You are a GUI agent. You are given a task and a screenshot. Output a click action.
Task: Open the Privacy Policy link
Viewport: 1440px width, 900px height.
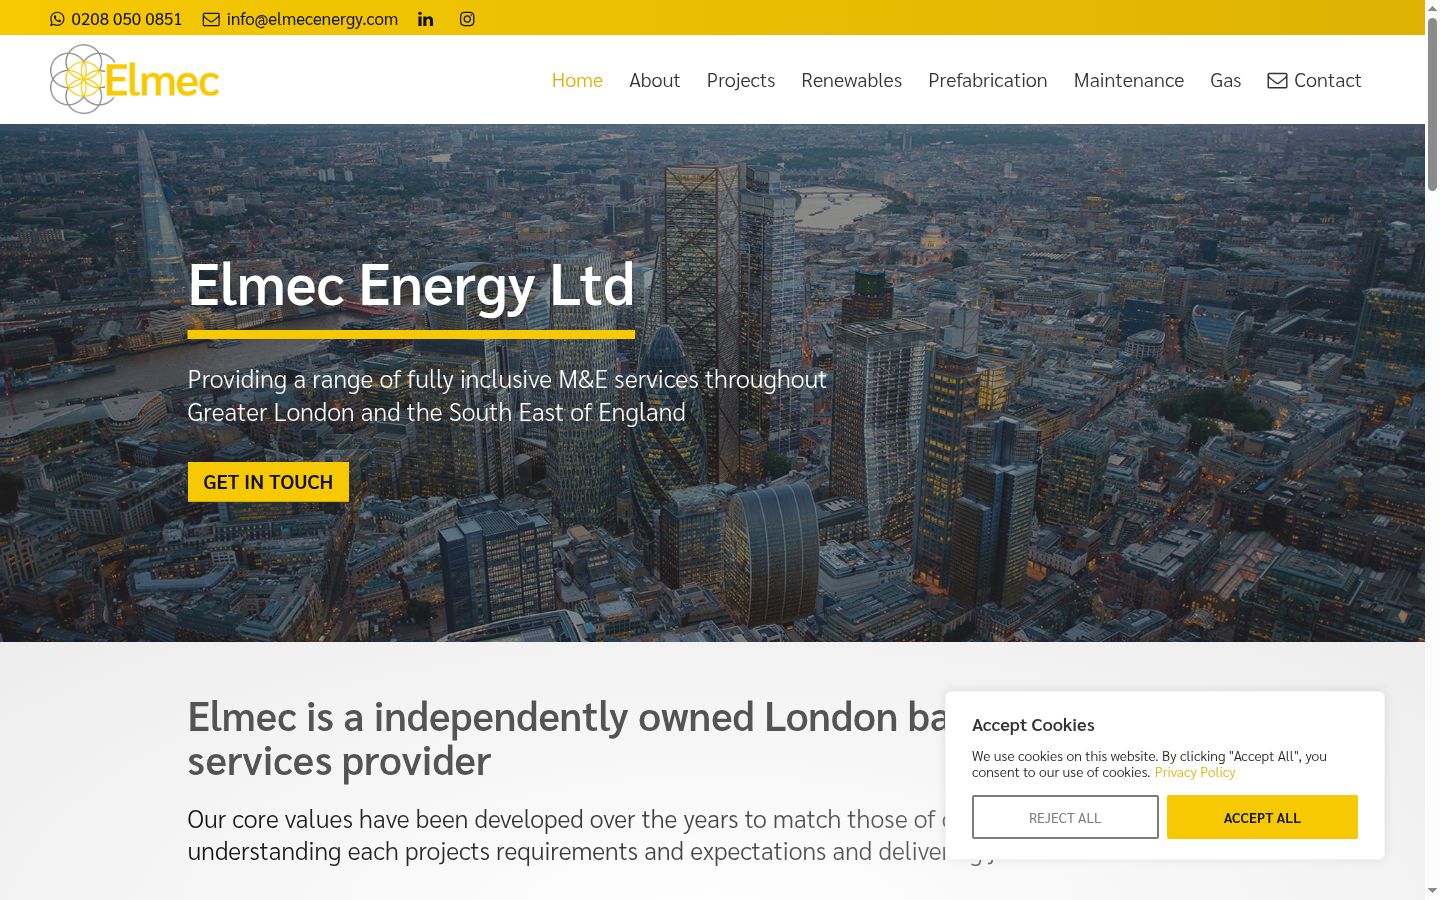coord(1195,772)
